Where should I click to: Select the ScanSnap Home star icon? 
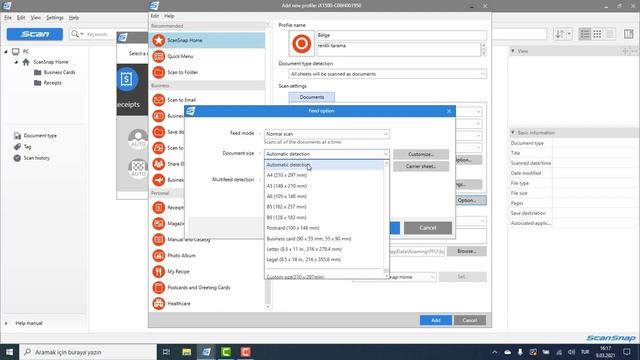158,40
